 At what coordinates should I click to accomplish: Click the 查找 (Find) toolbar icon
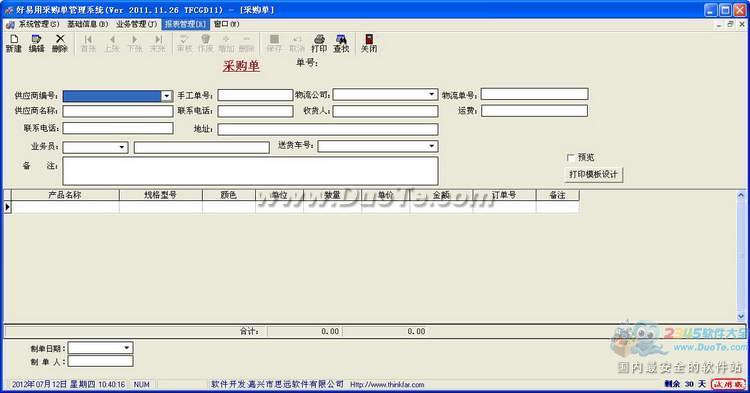(341, 43)
